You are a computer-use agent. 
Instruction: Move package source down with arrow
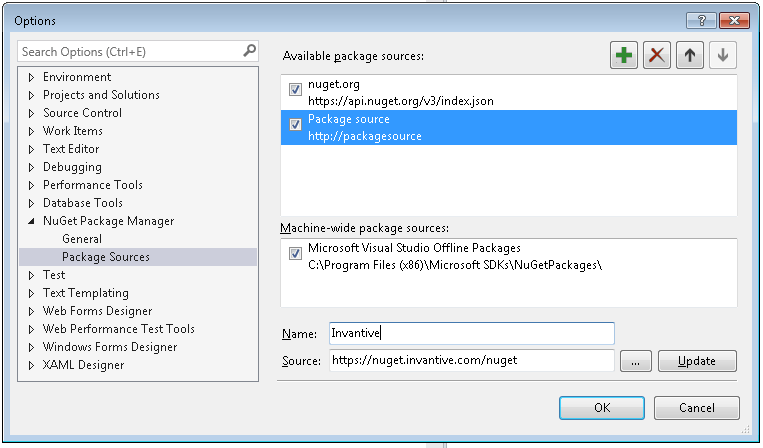tap(723, 55)
